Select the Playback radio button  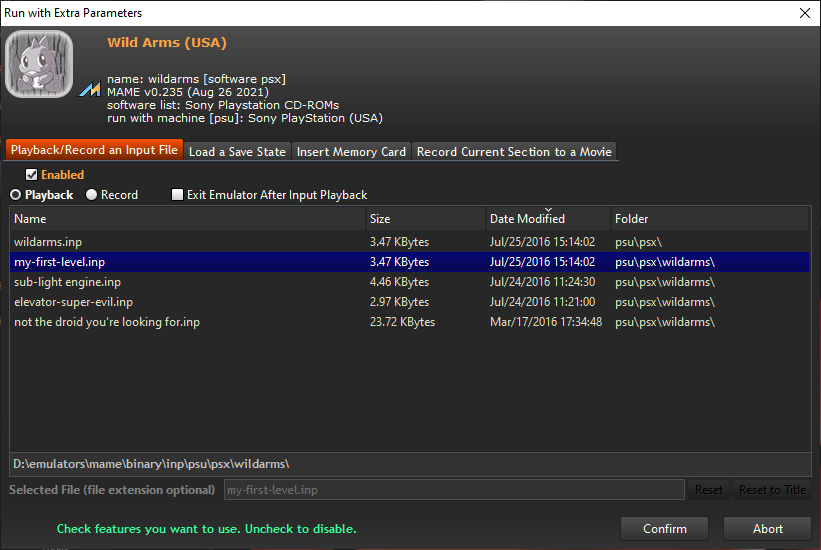click(16, 195)
